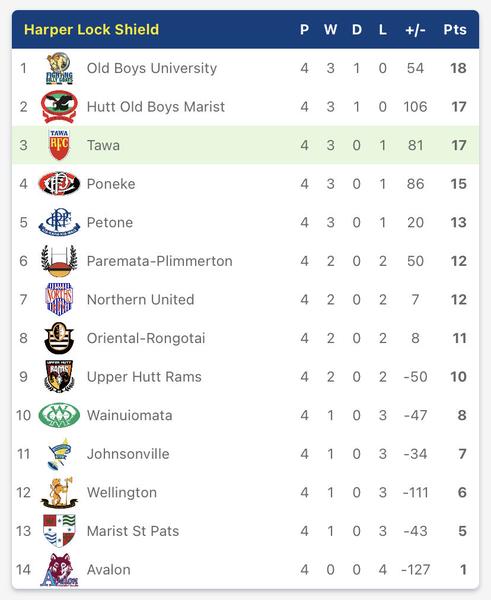Click the Old Boys University club logo
Viewport: 491px width, 600px height.
(59, 68)
